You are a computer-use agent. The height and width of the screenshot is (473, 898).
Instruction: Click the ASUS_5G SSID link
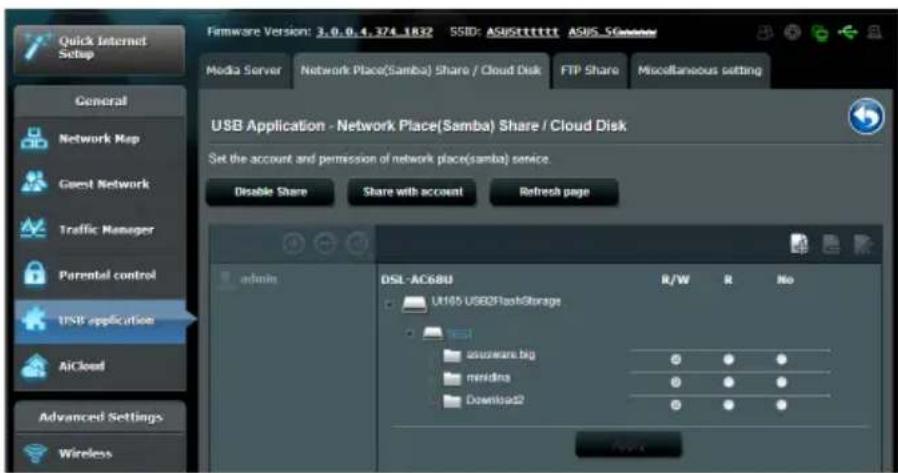point(612,32)
